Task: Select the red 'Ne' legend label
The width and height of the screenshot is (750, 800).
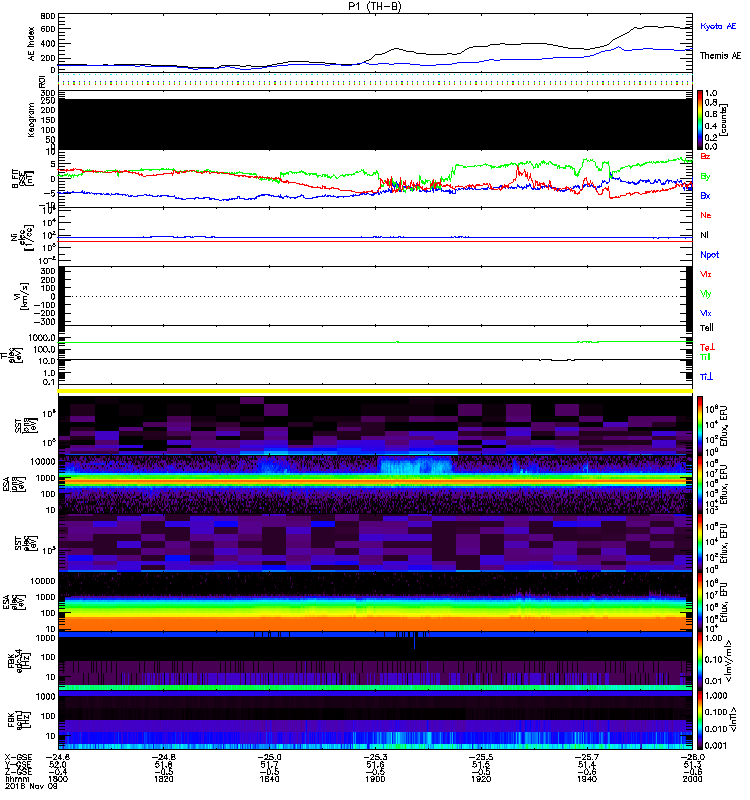Action: point(706,215)
